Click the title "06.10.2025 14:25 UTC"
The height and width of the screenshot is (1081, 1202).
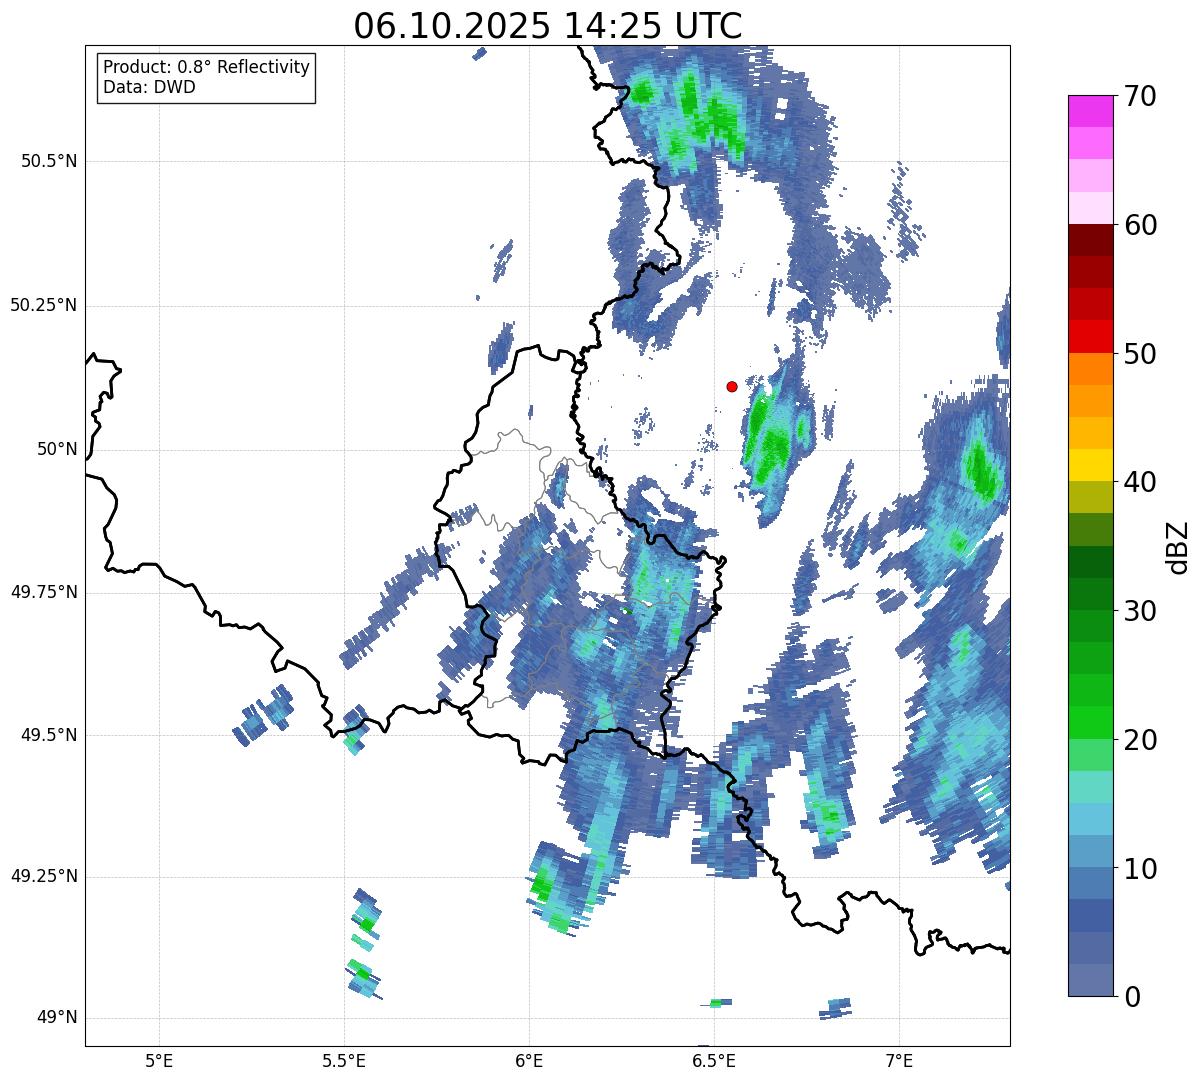(x=548, y=25)
